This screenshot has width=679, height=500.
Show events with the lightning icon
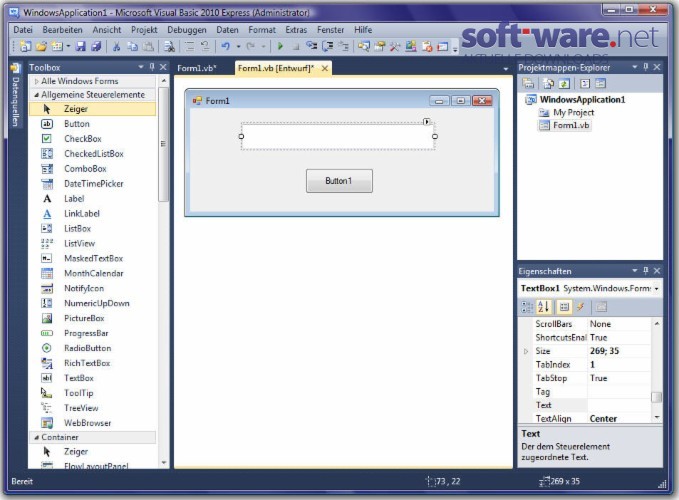580,307
